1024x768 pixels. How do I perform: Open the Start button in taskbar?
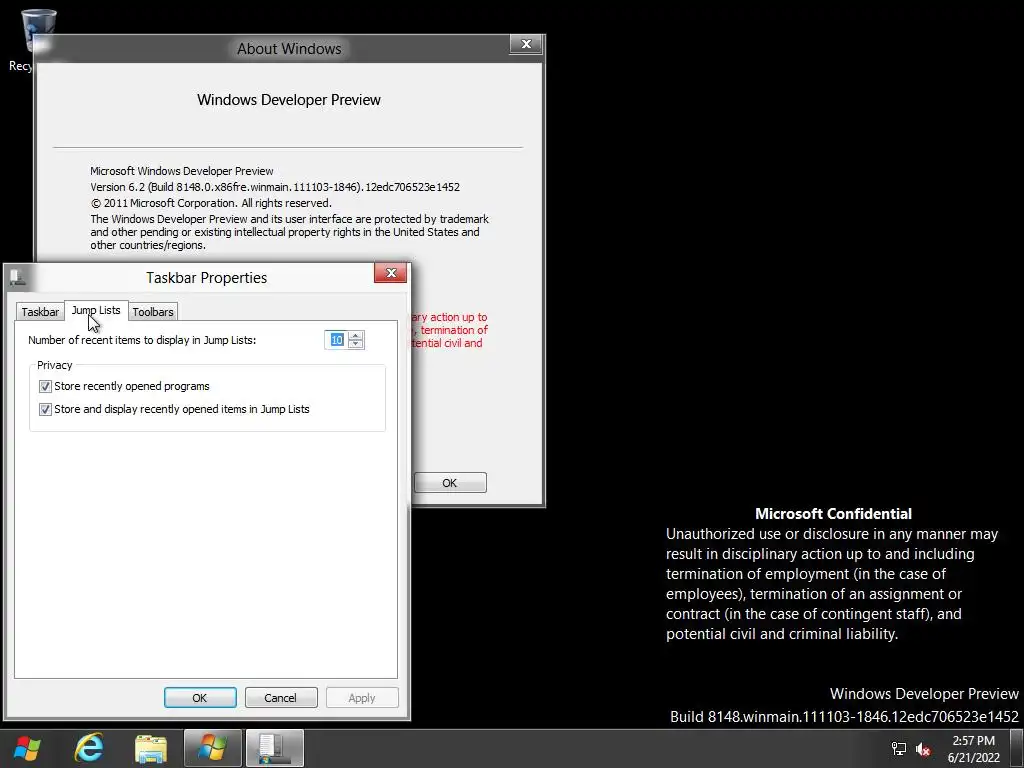point(27,748)
